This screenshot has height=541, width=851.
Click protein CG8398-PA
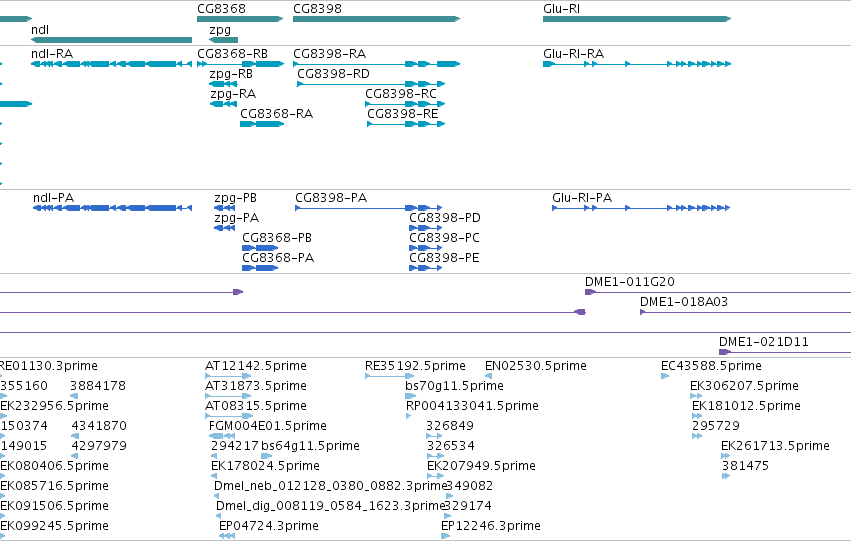(331, 198)
